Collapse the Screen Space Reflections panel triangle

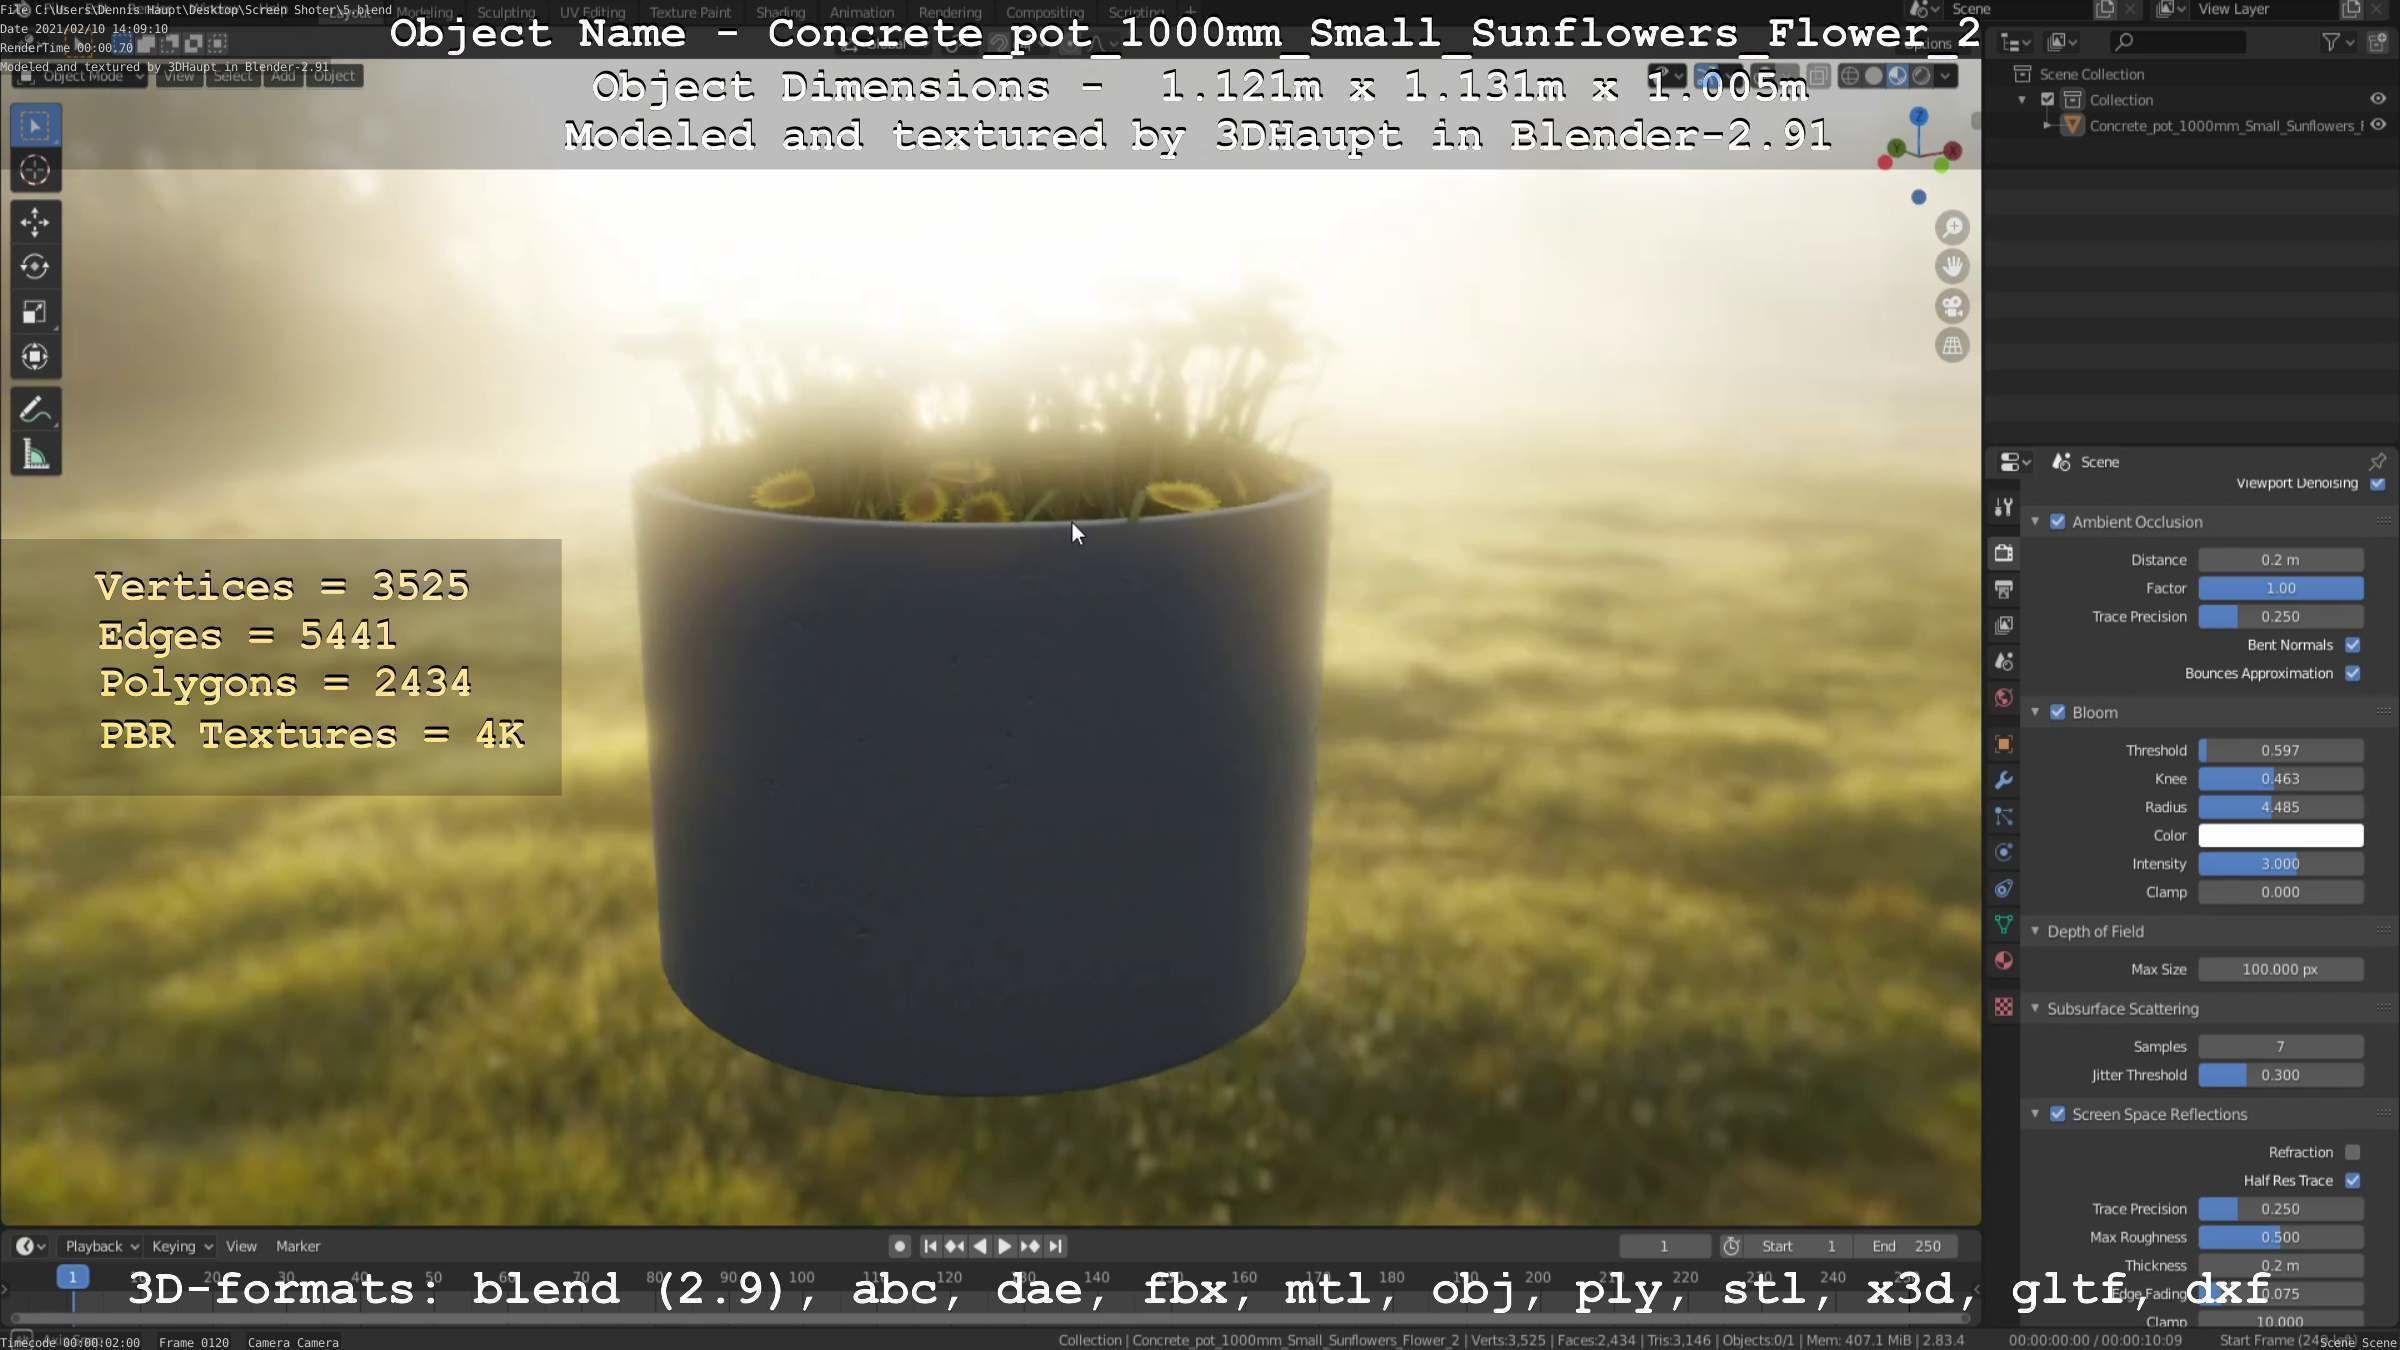pyautogui.click(x=2035, y=1114)
